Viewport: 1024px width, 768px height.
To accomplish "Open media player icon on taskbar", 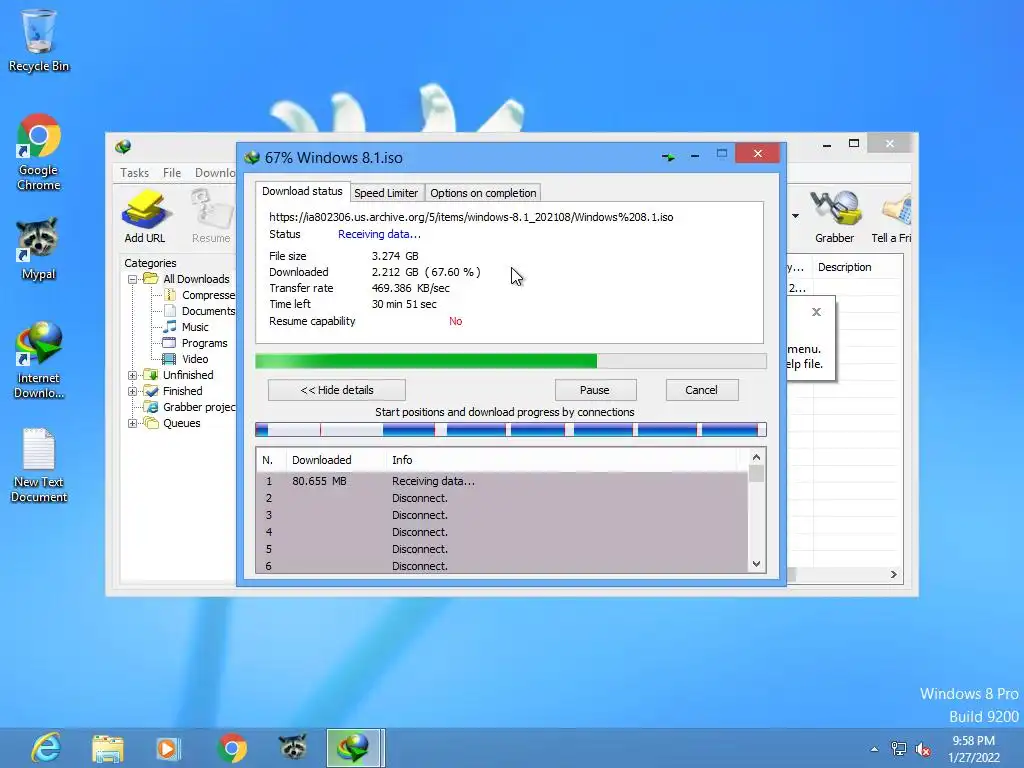I will pos(168,748).
